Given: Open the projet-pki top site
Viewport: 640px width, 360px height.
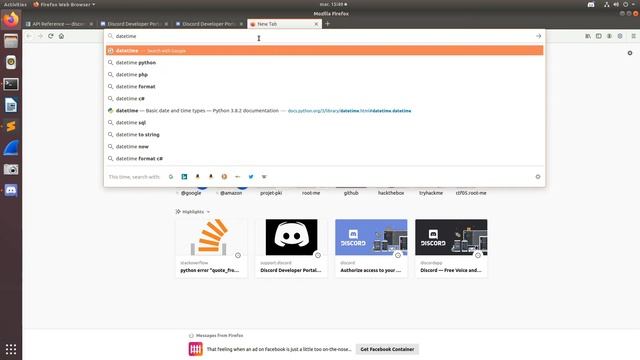Looking at the screenshot, I should coord(271,192).
